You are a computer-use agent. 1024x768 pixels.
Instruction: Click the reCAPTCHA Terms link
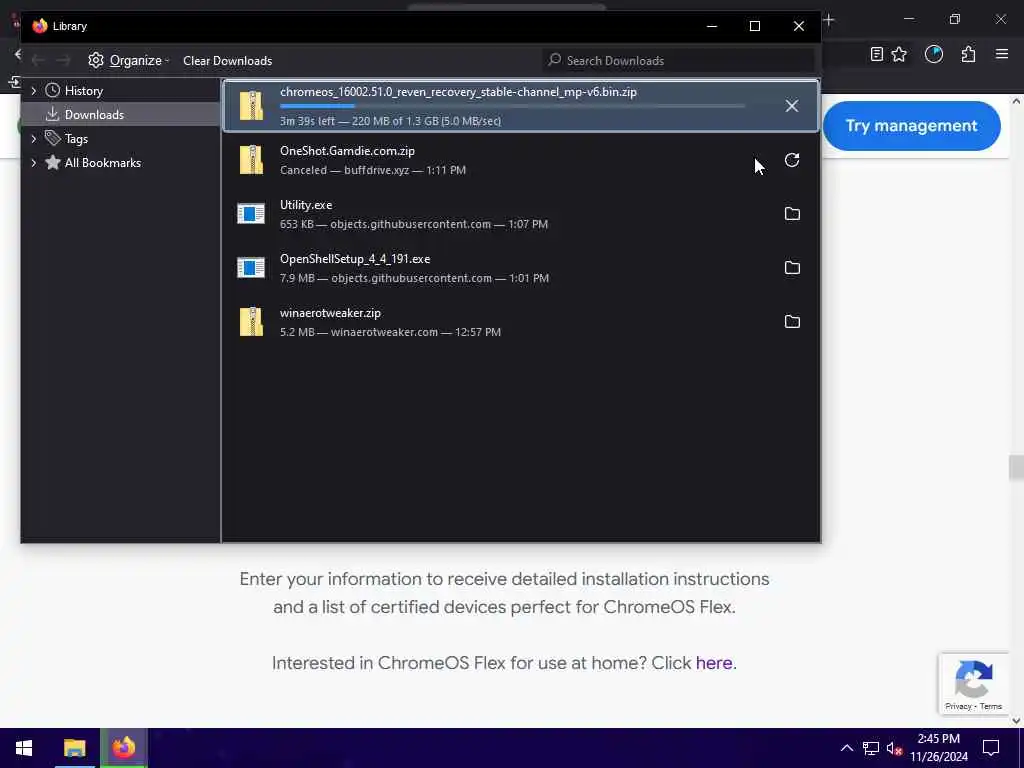[x=991, y=706]
